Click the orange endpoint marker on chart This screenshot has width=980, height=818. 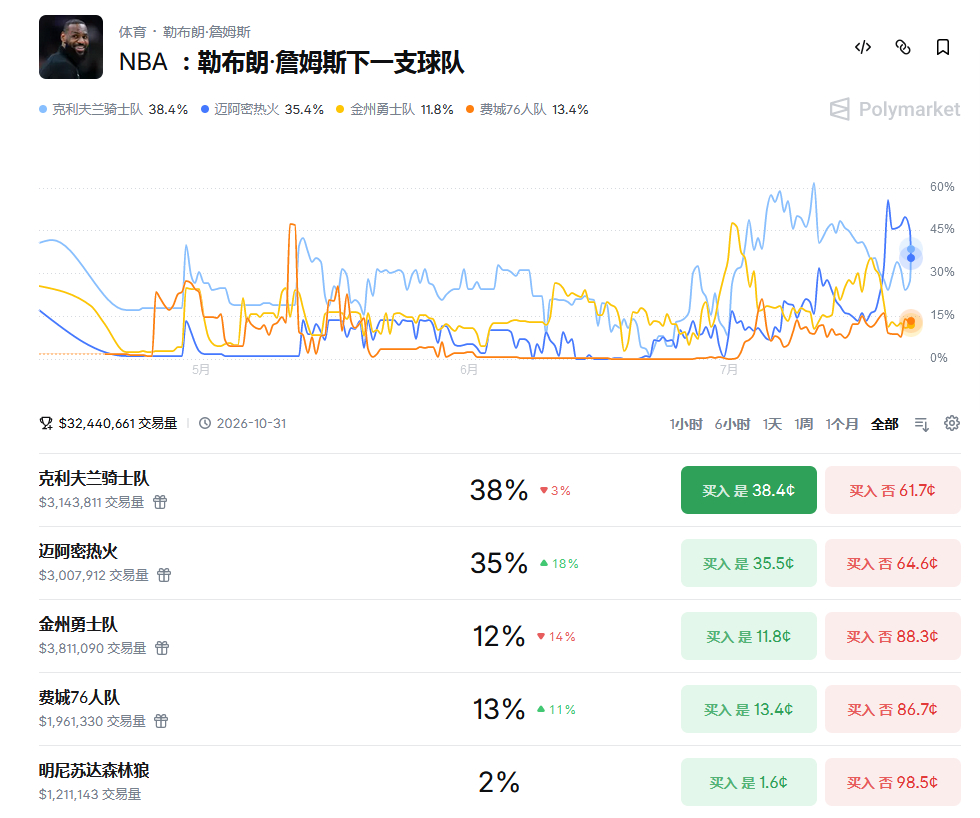coord(911,322)
